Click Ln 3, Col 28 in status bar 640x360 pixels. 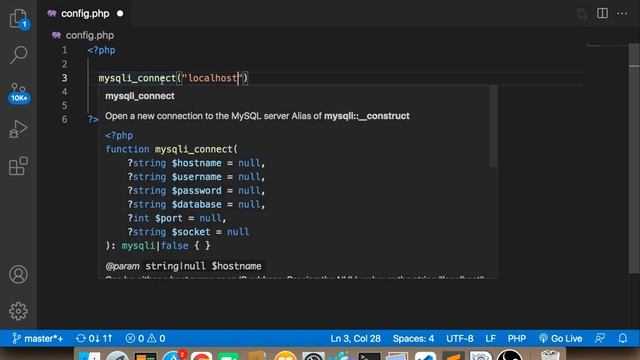pos(355,338)
